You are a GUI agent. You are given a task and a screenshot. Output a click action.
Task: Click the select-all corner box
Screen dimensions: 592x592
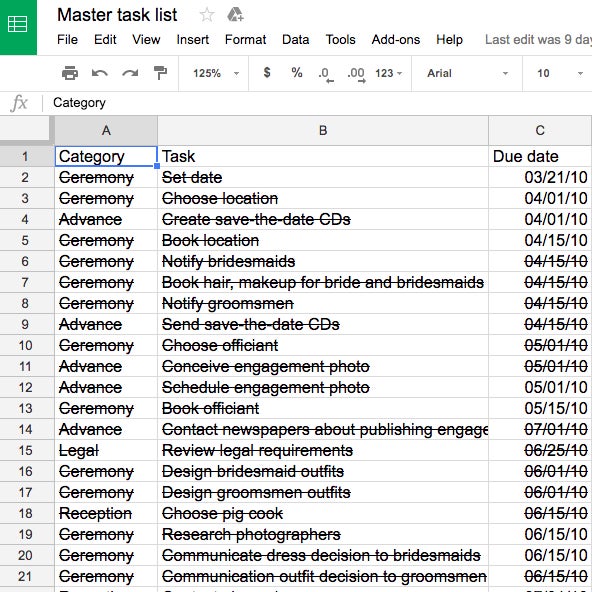(x=26, y=131)
